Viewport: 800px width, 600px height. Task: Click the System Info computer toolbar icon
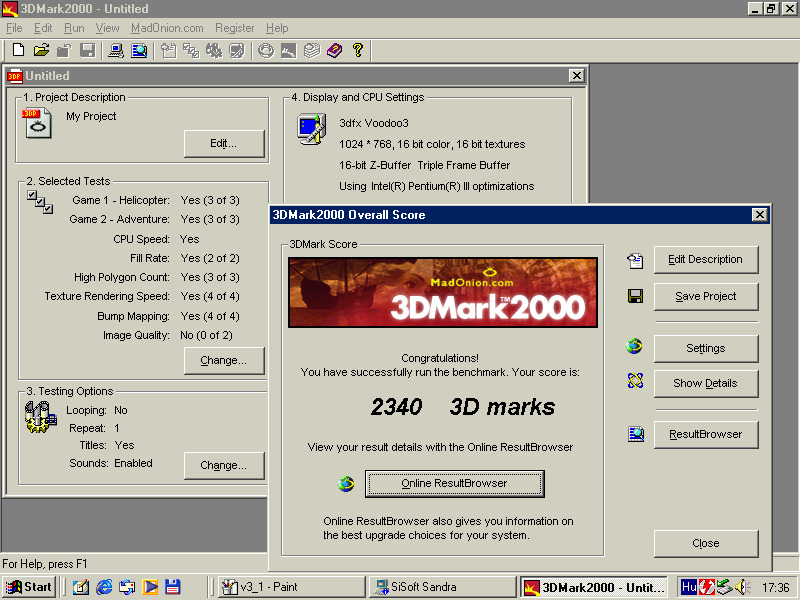(x=116, y=50)
